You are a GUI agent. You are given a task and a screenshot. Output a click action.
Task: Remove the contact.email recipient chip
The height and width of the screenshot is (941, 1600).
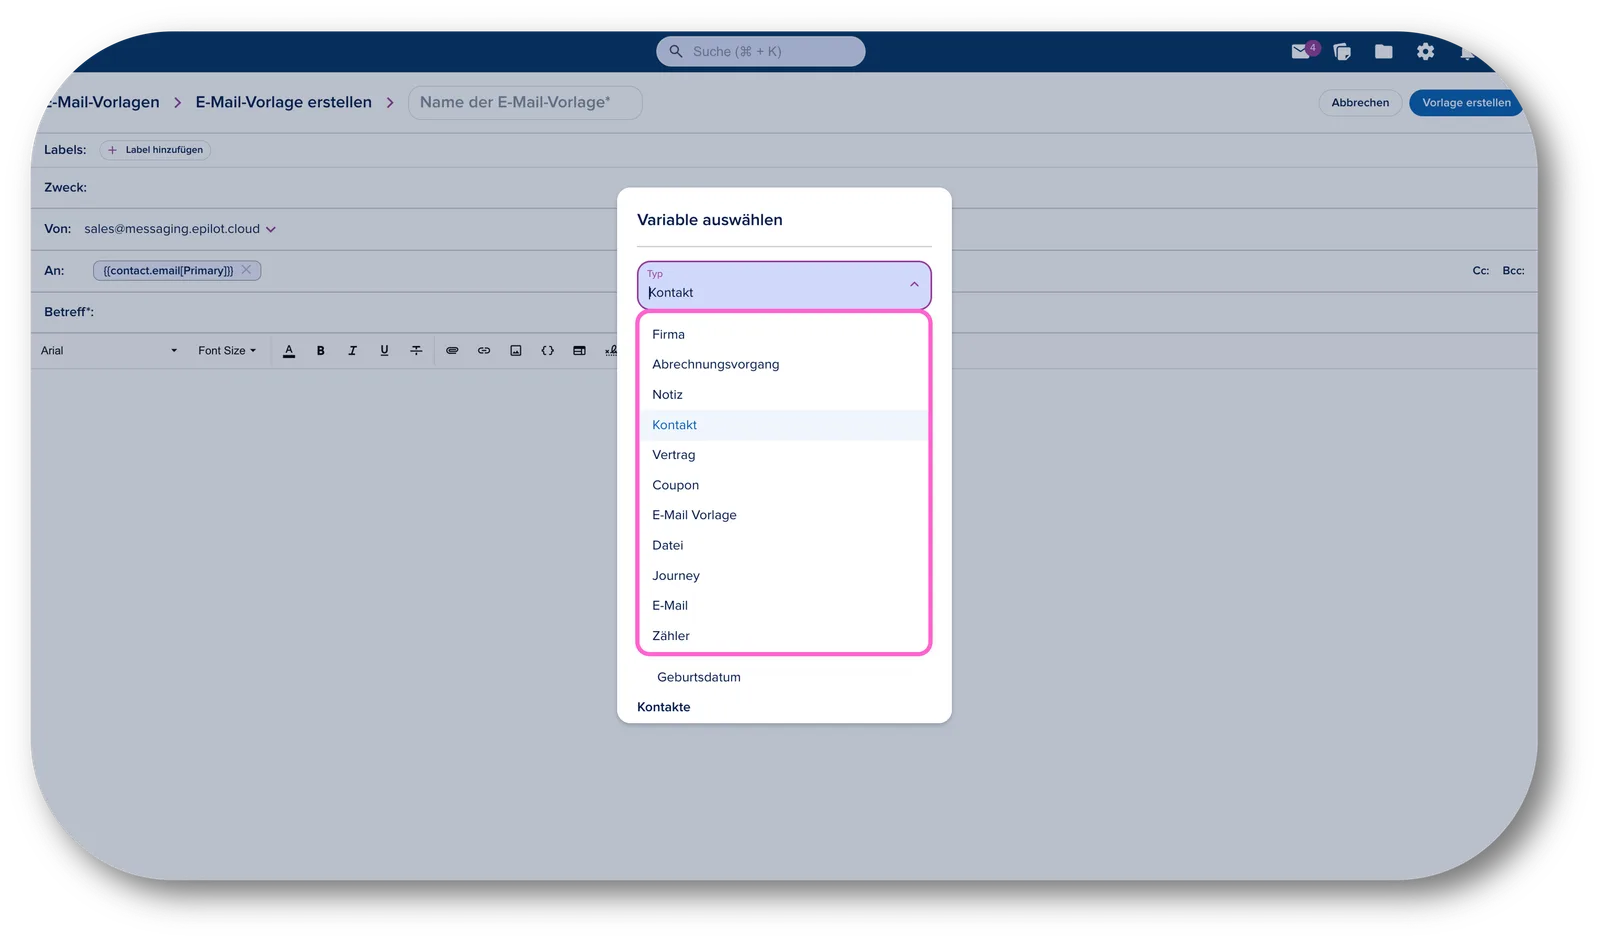coord(246,270)
